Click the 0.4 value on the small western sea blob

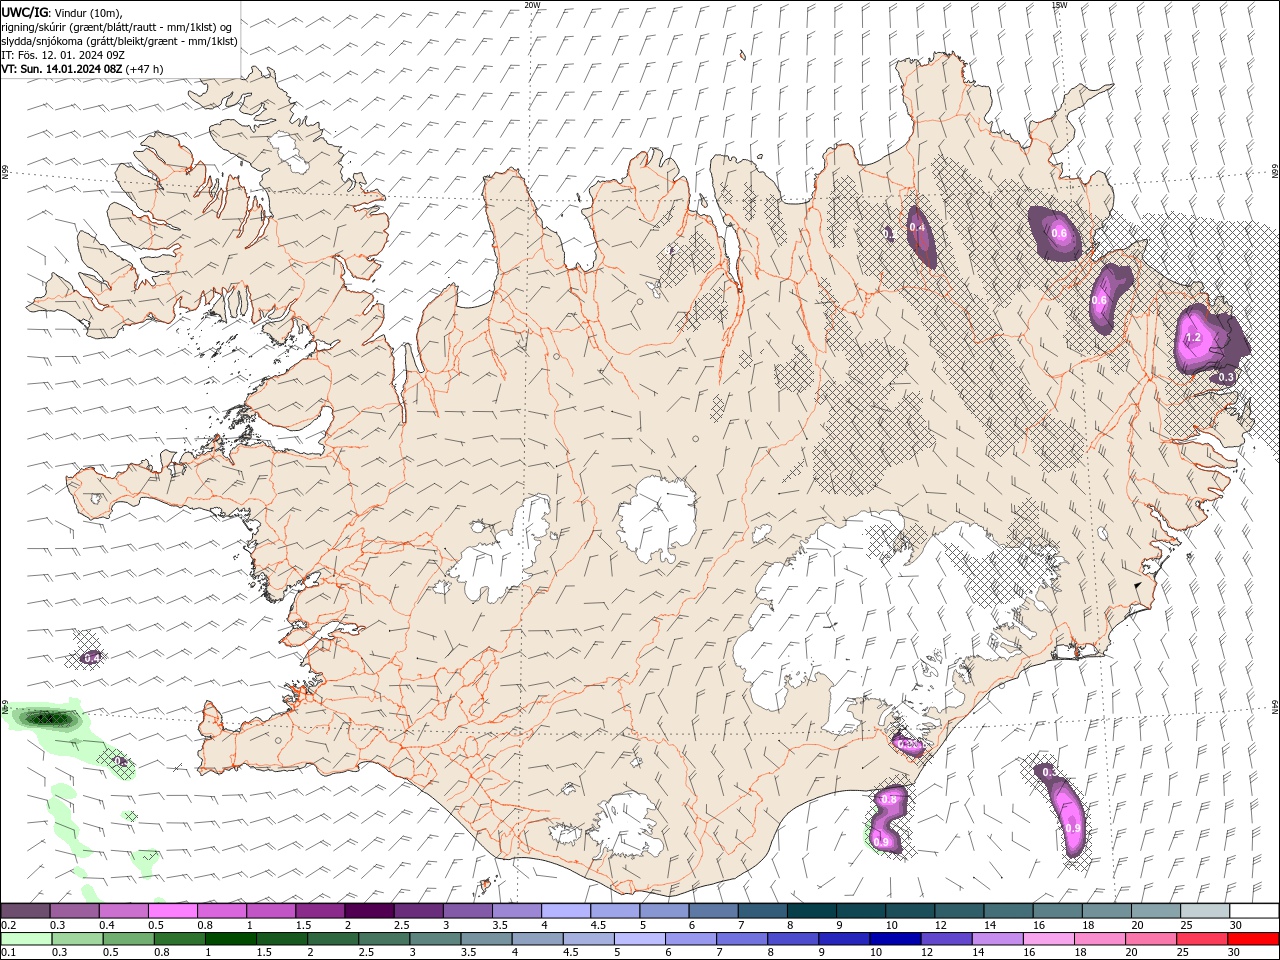pyautogui.click(x=91, y=657)
